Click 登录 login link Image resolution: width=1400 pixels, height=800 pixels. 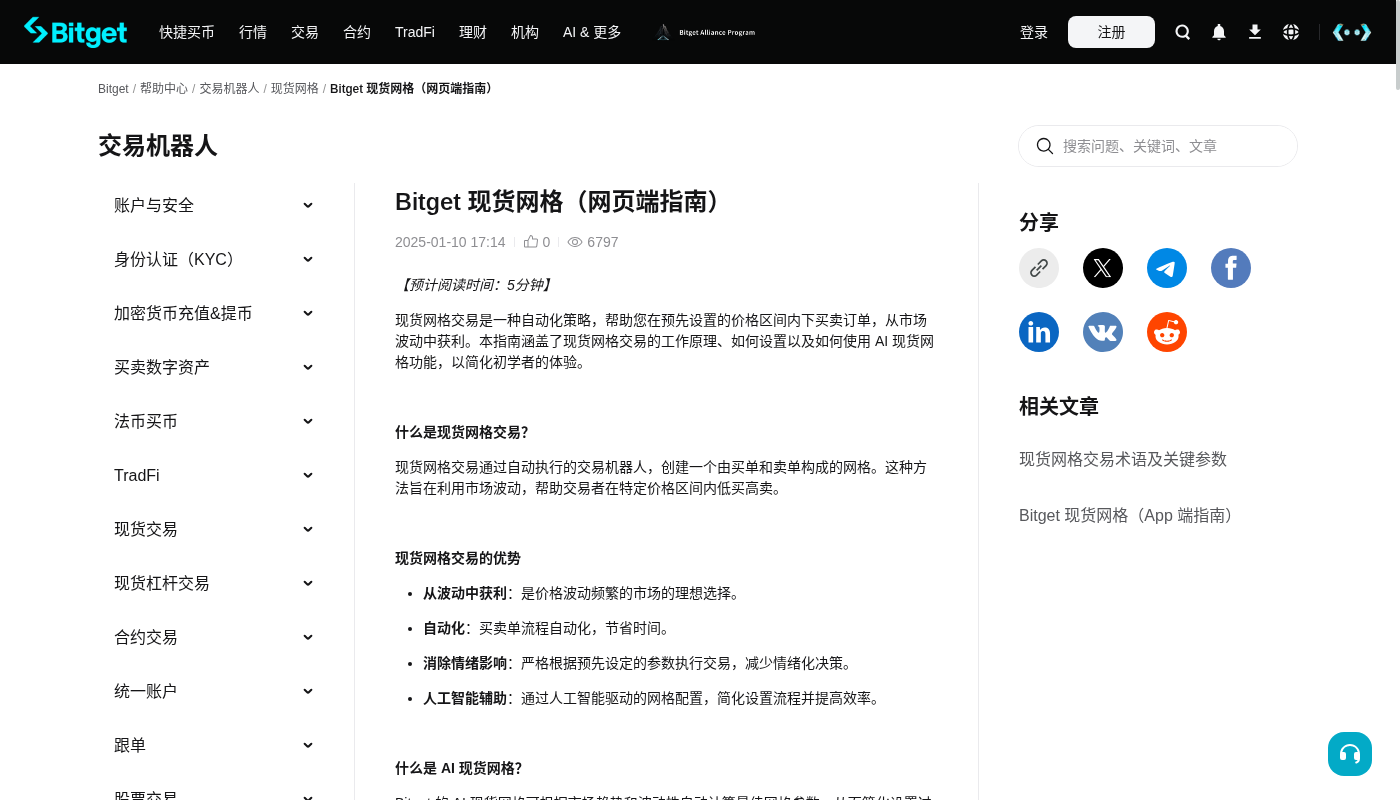[x=1034, y=32]
